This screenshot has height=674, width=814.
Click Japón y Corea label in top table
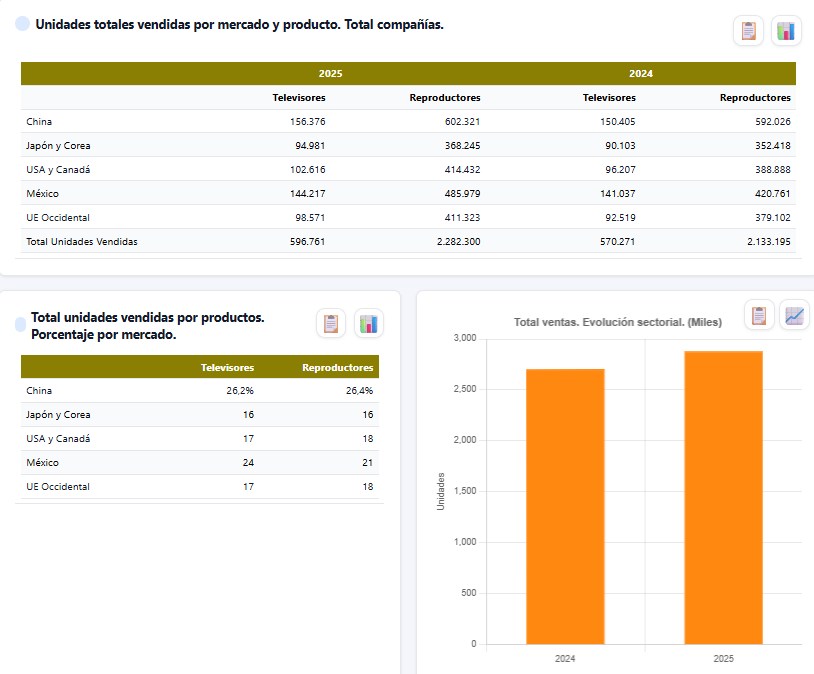click(x=58, y=145)
